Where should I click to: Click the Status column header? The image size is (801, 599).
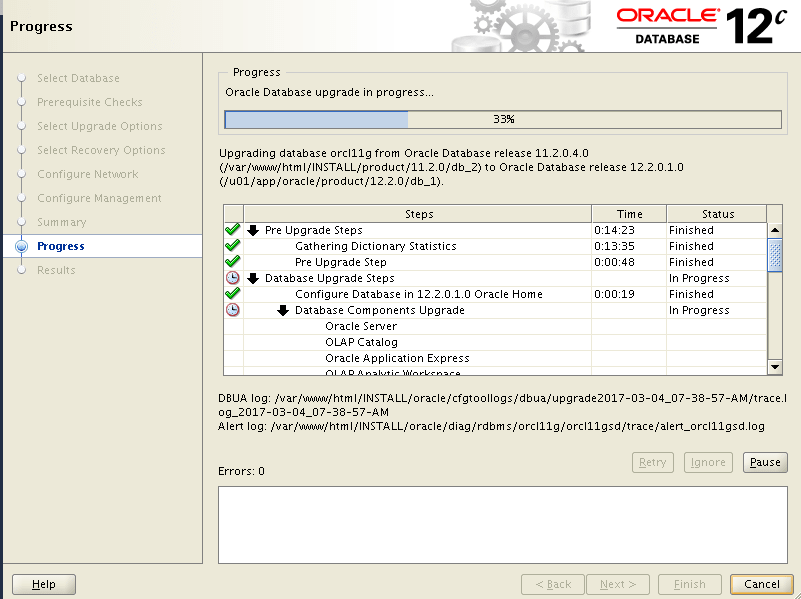(717, 214)
